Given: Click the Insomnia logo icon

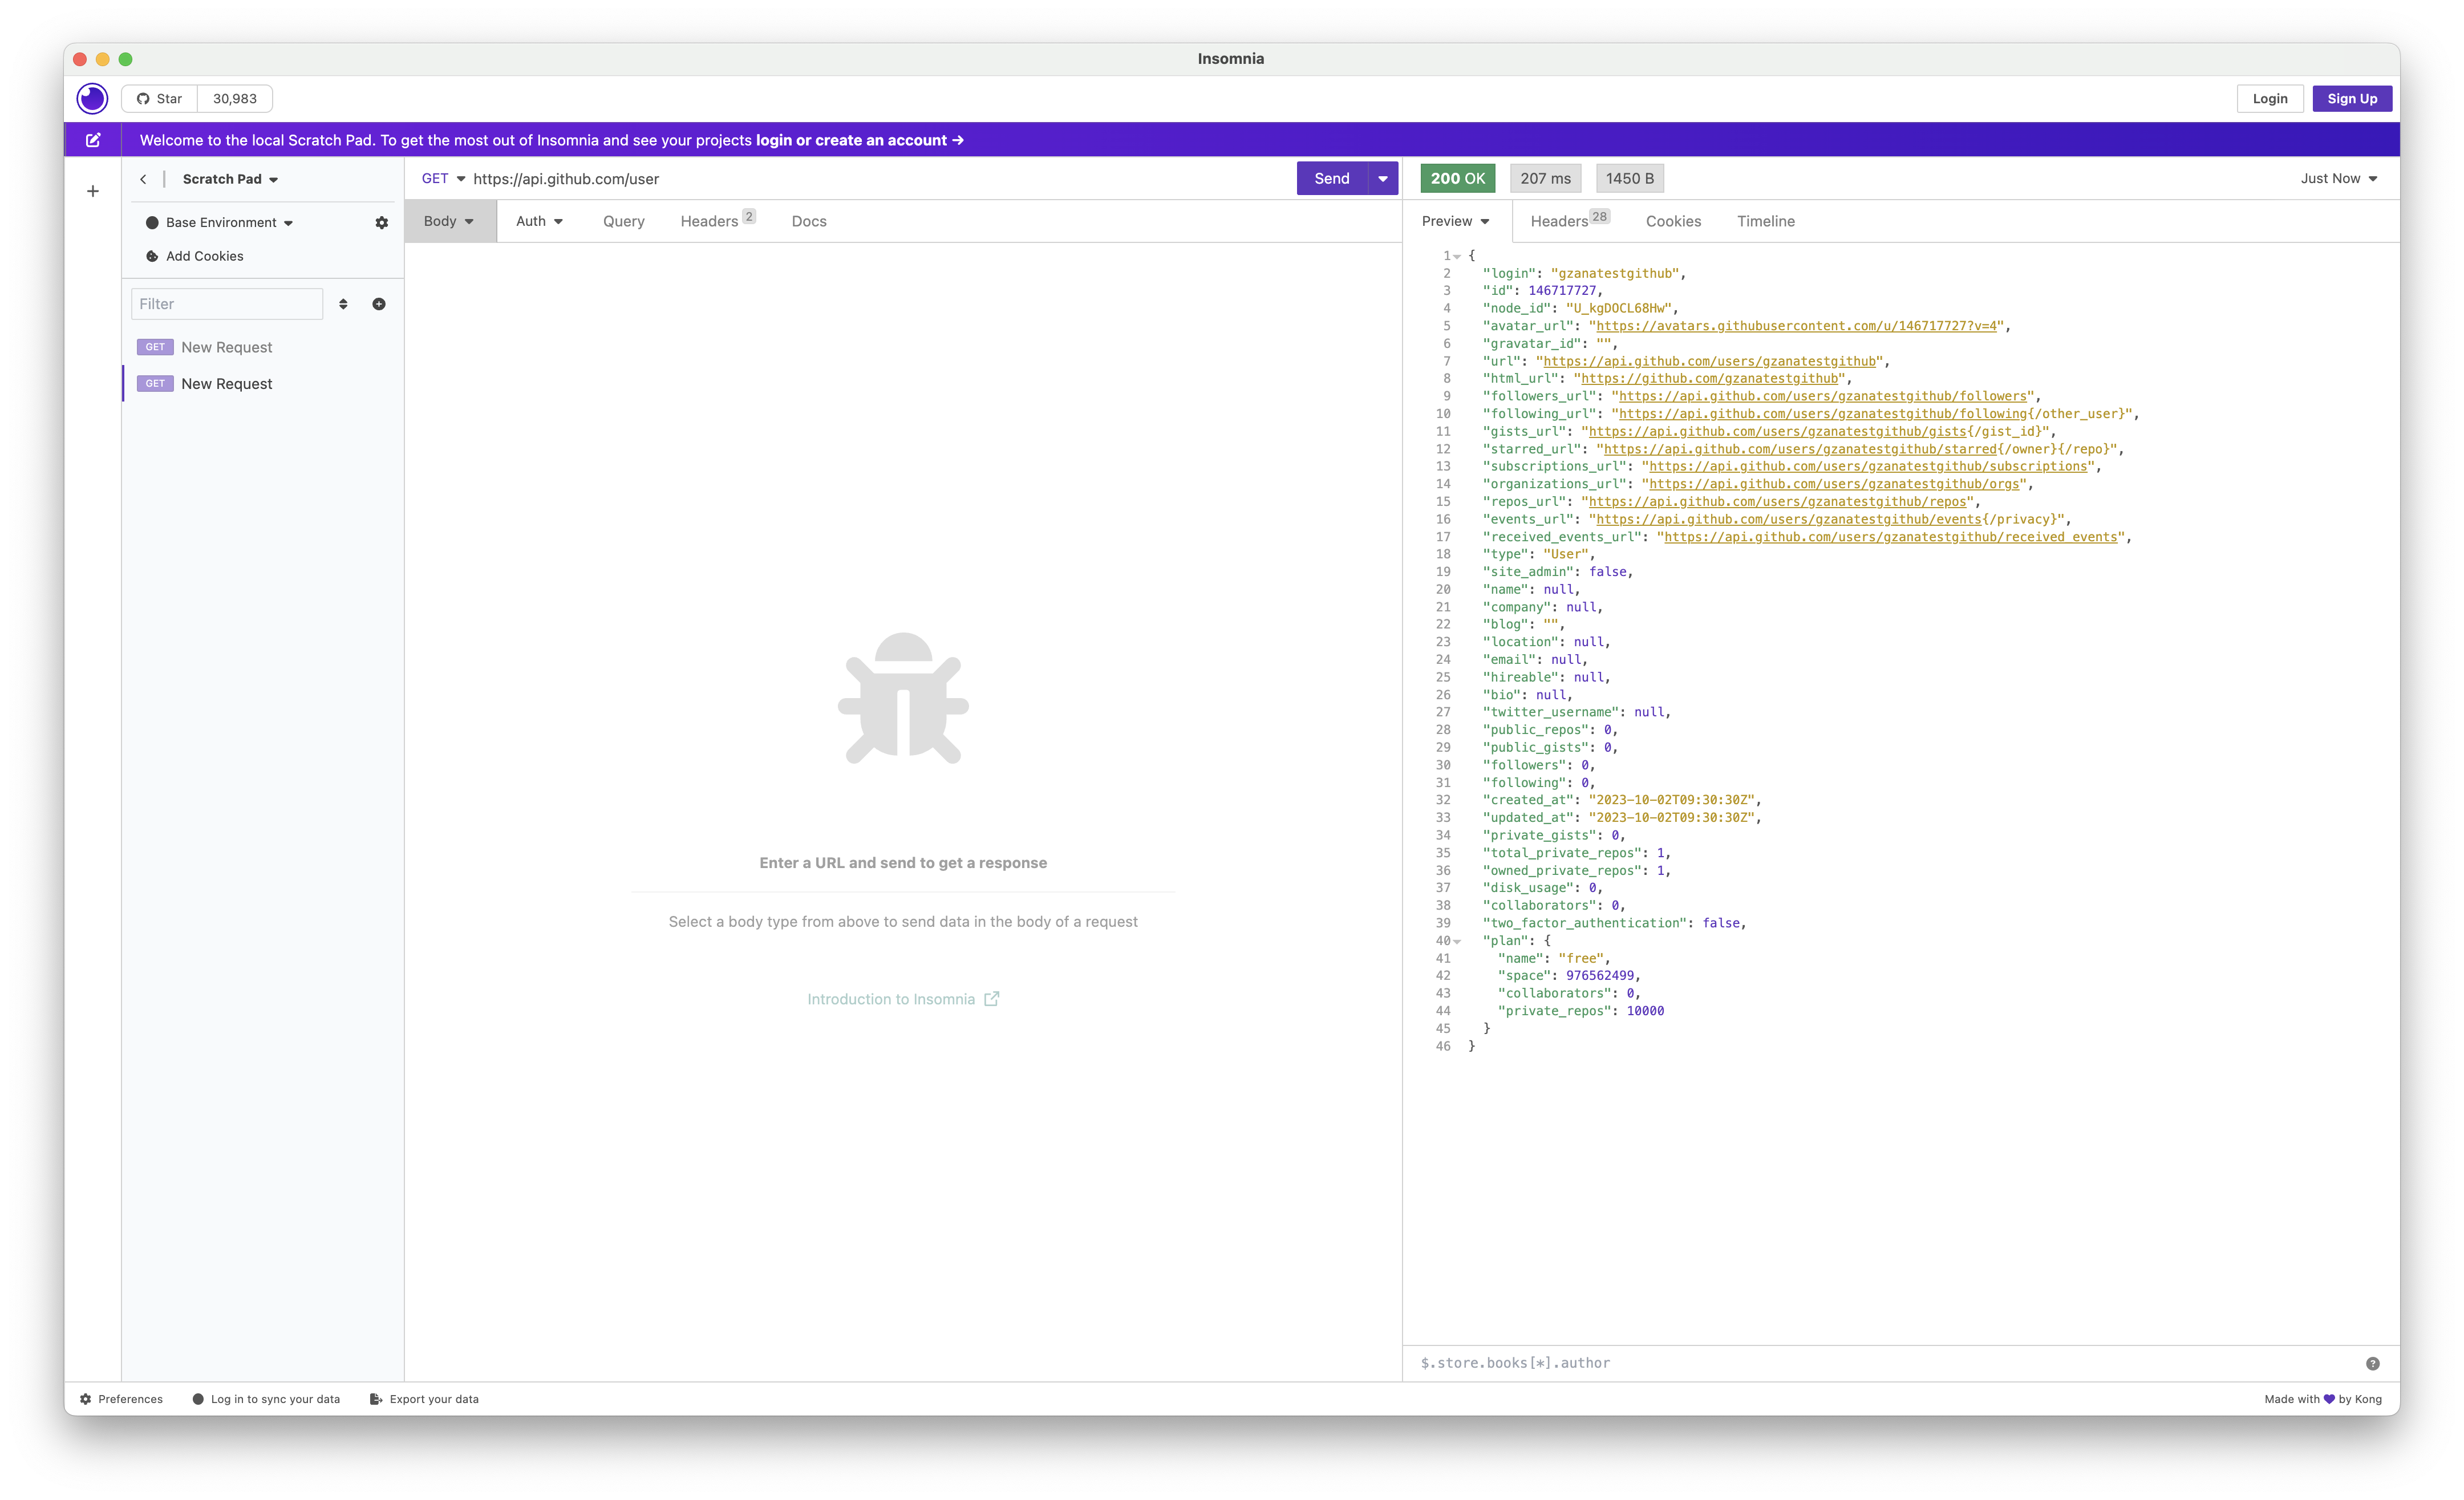Looking at the screenshot, I should point(92,98).
